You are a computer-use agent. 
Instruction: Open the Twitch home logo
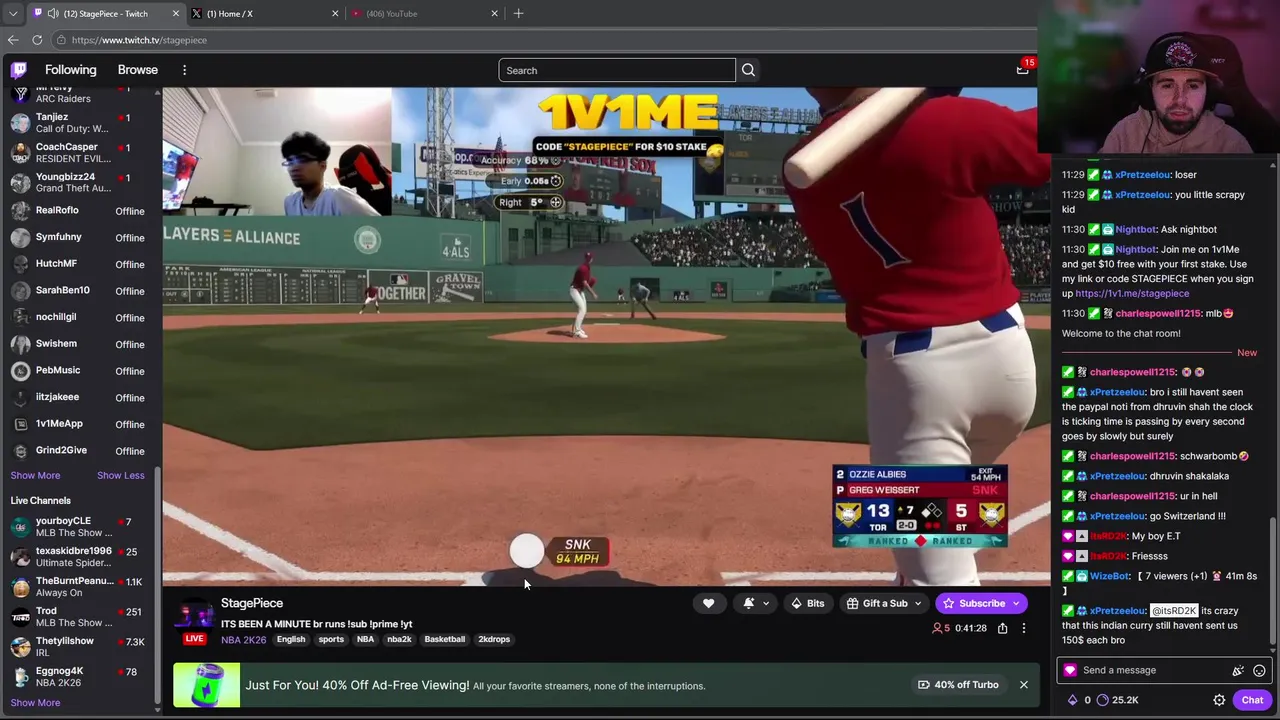click(19, 70)
